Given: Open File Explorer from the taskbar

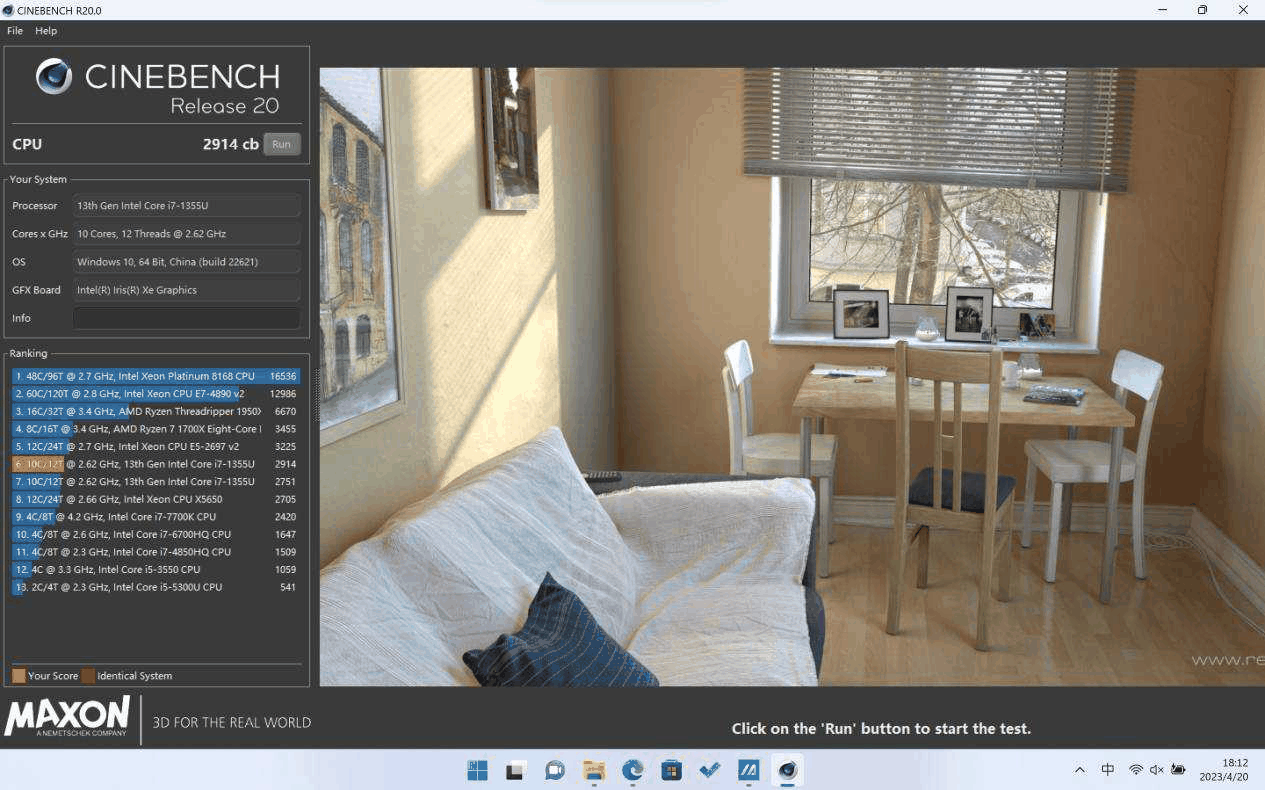Looking at the screenshot, I should tap(594, 770).
